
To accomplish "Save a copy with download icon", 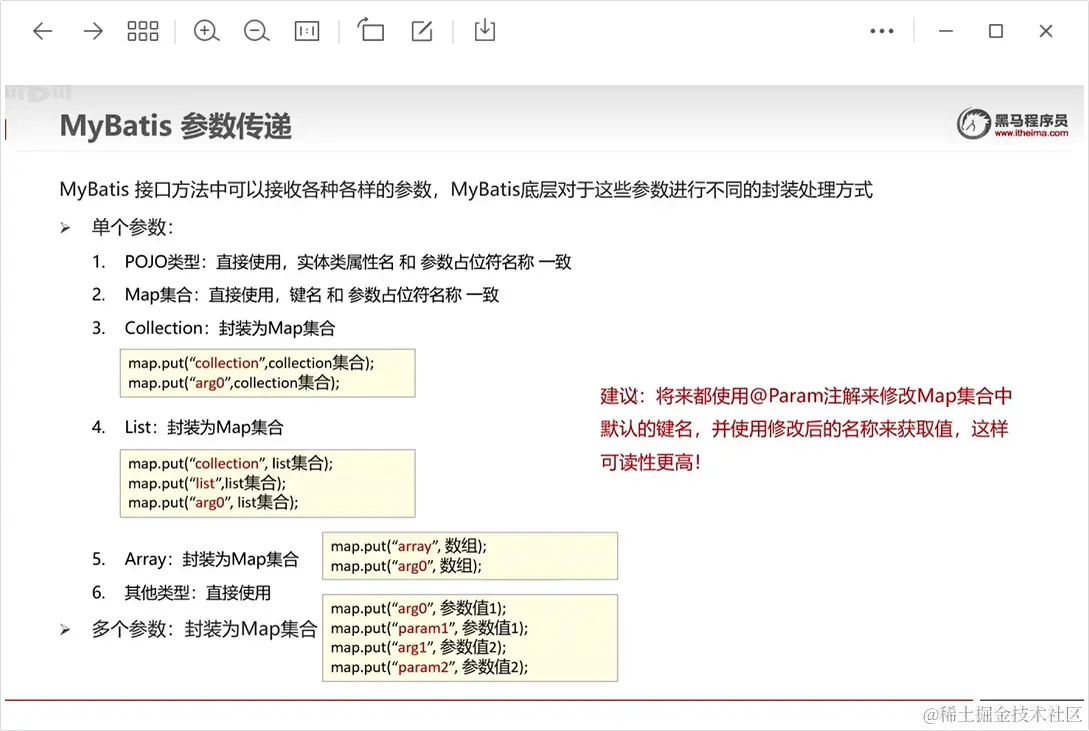I will [x=485, y=31].
